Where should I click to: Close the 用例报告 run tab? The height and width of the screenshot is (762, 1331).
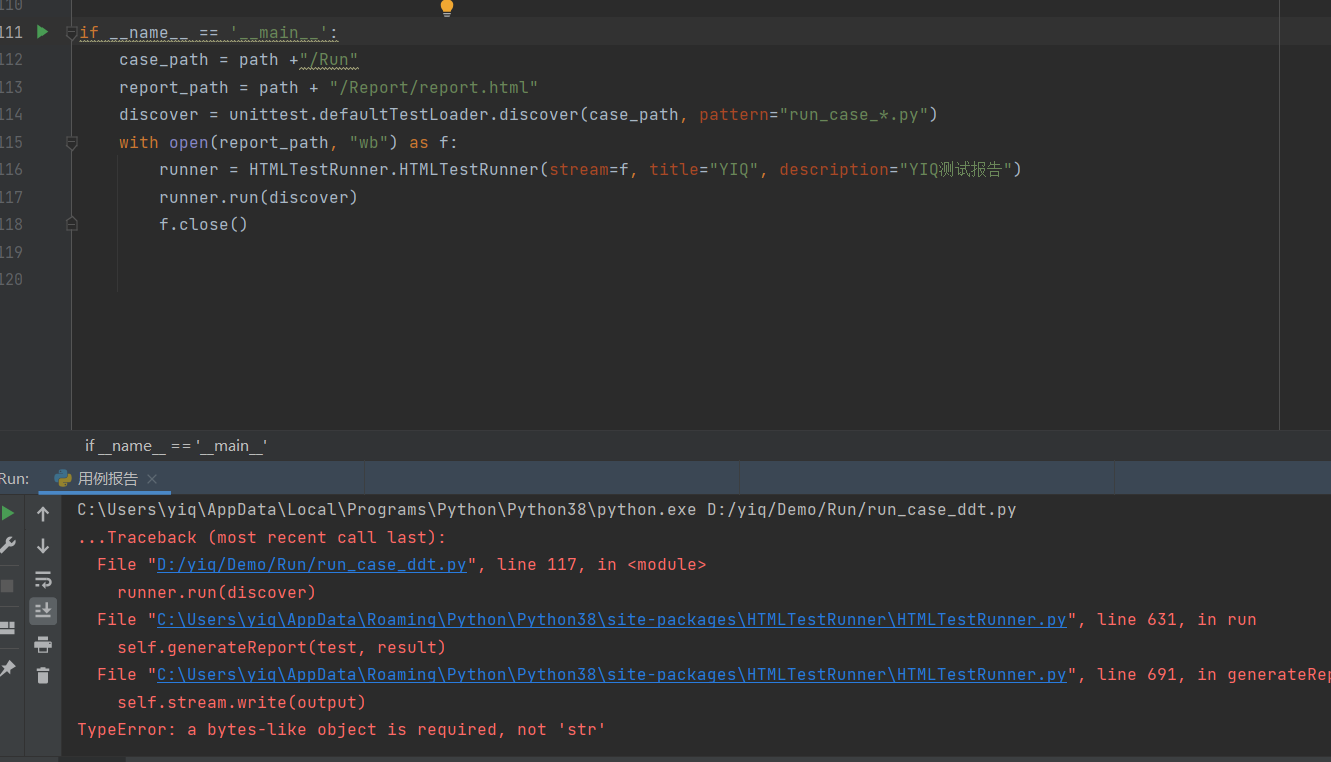[152, 479]
